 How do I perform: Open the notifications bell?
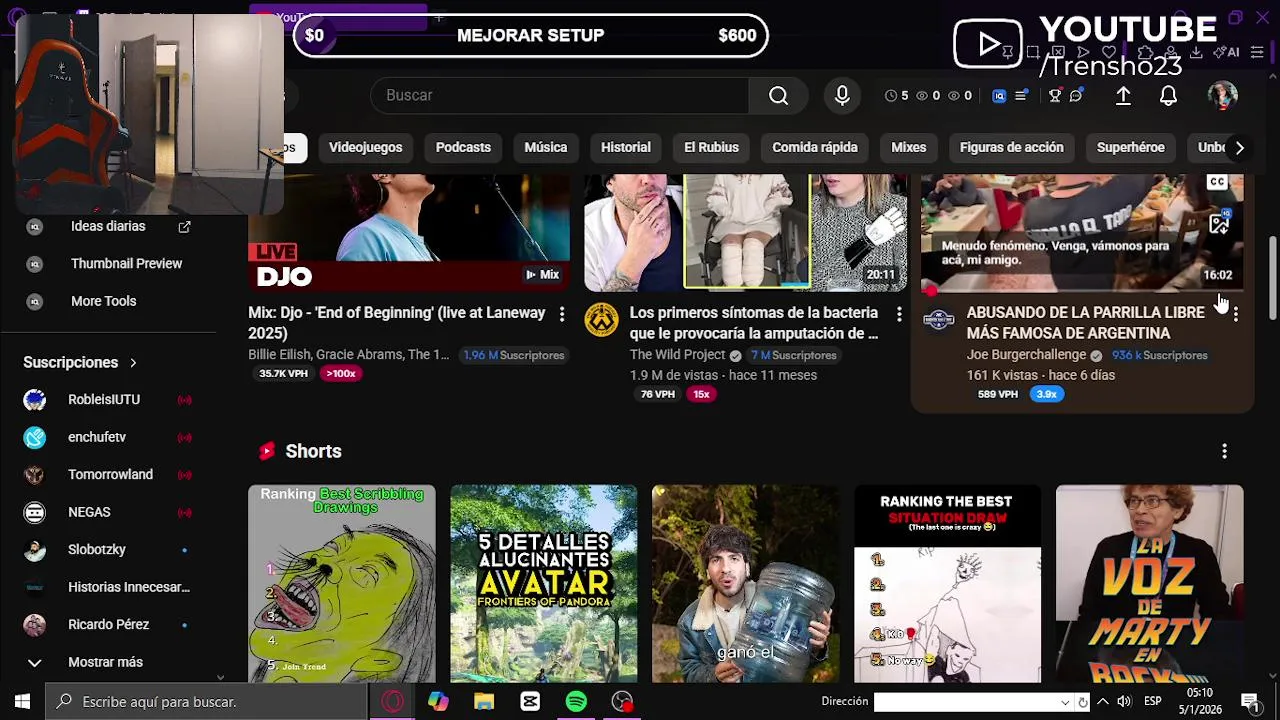pyautogui.click(x=1168, y=95)
